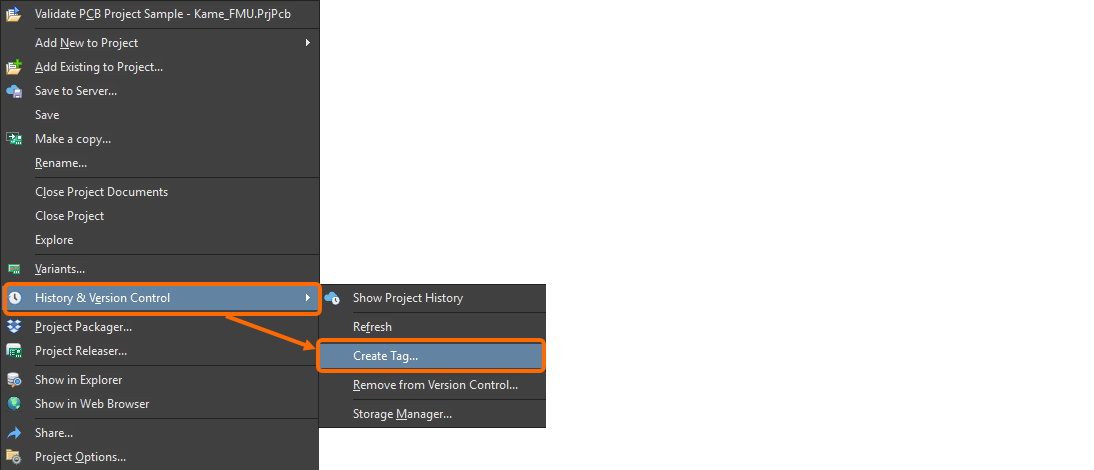Click the Share arrow icon

coord(14,433)
